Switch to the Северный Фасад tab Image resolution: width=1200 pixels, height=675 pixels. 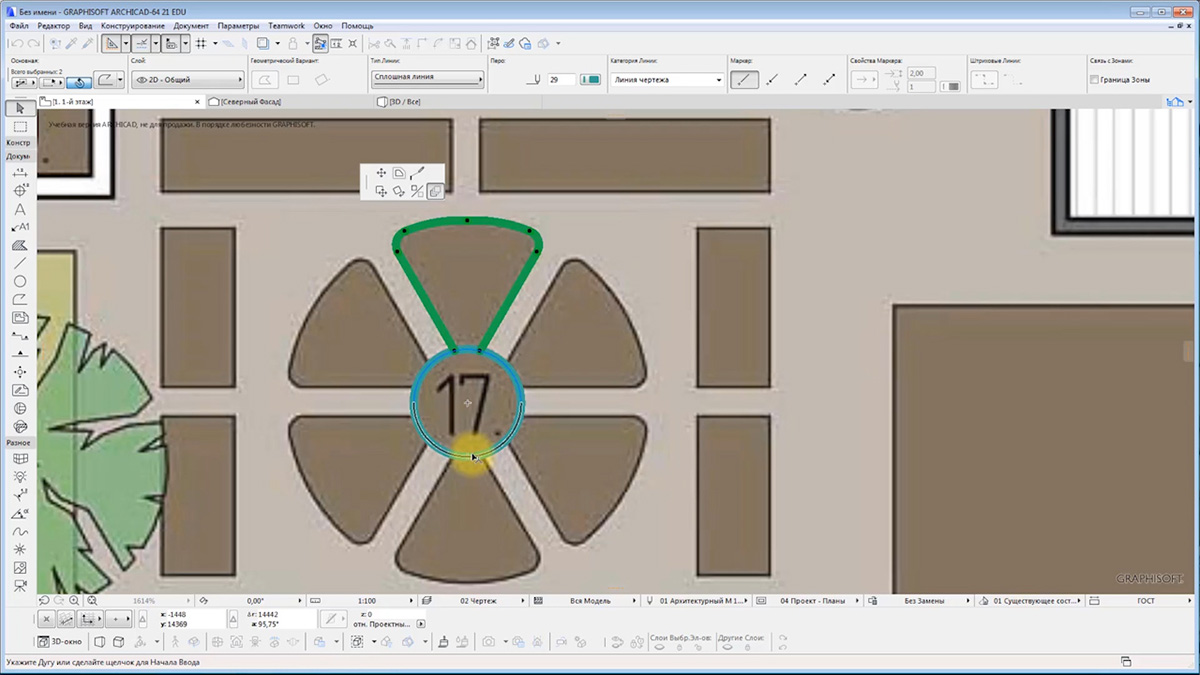[250, 102]
